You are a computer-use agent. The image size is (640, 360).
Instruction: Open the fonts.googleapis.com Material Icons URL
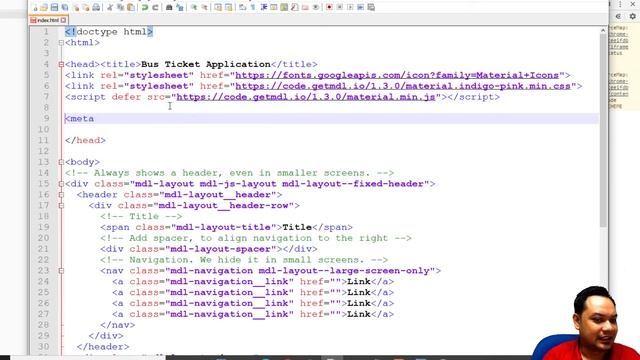point(397,75)
